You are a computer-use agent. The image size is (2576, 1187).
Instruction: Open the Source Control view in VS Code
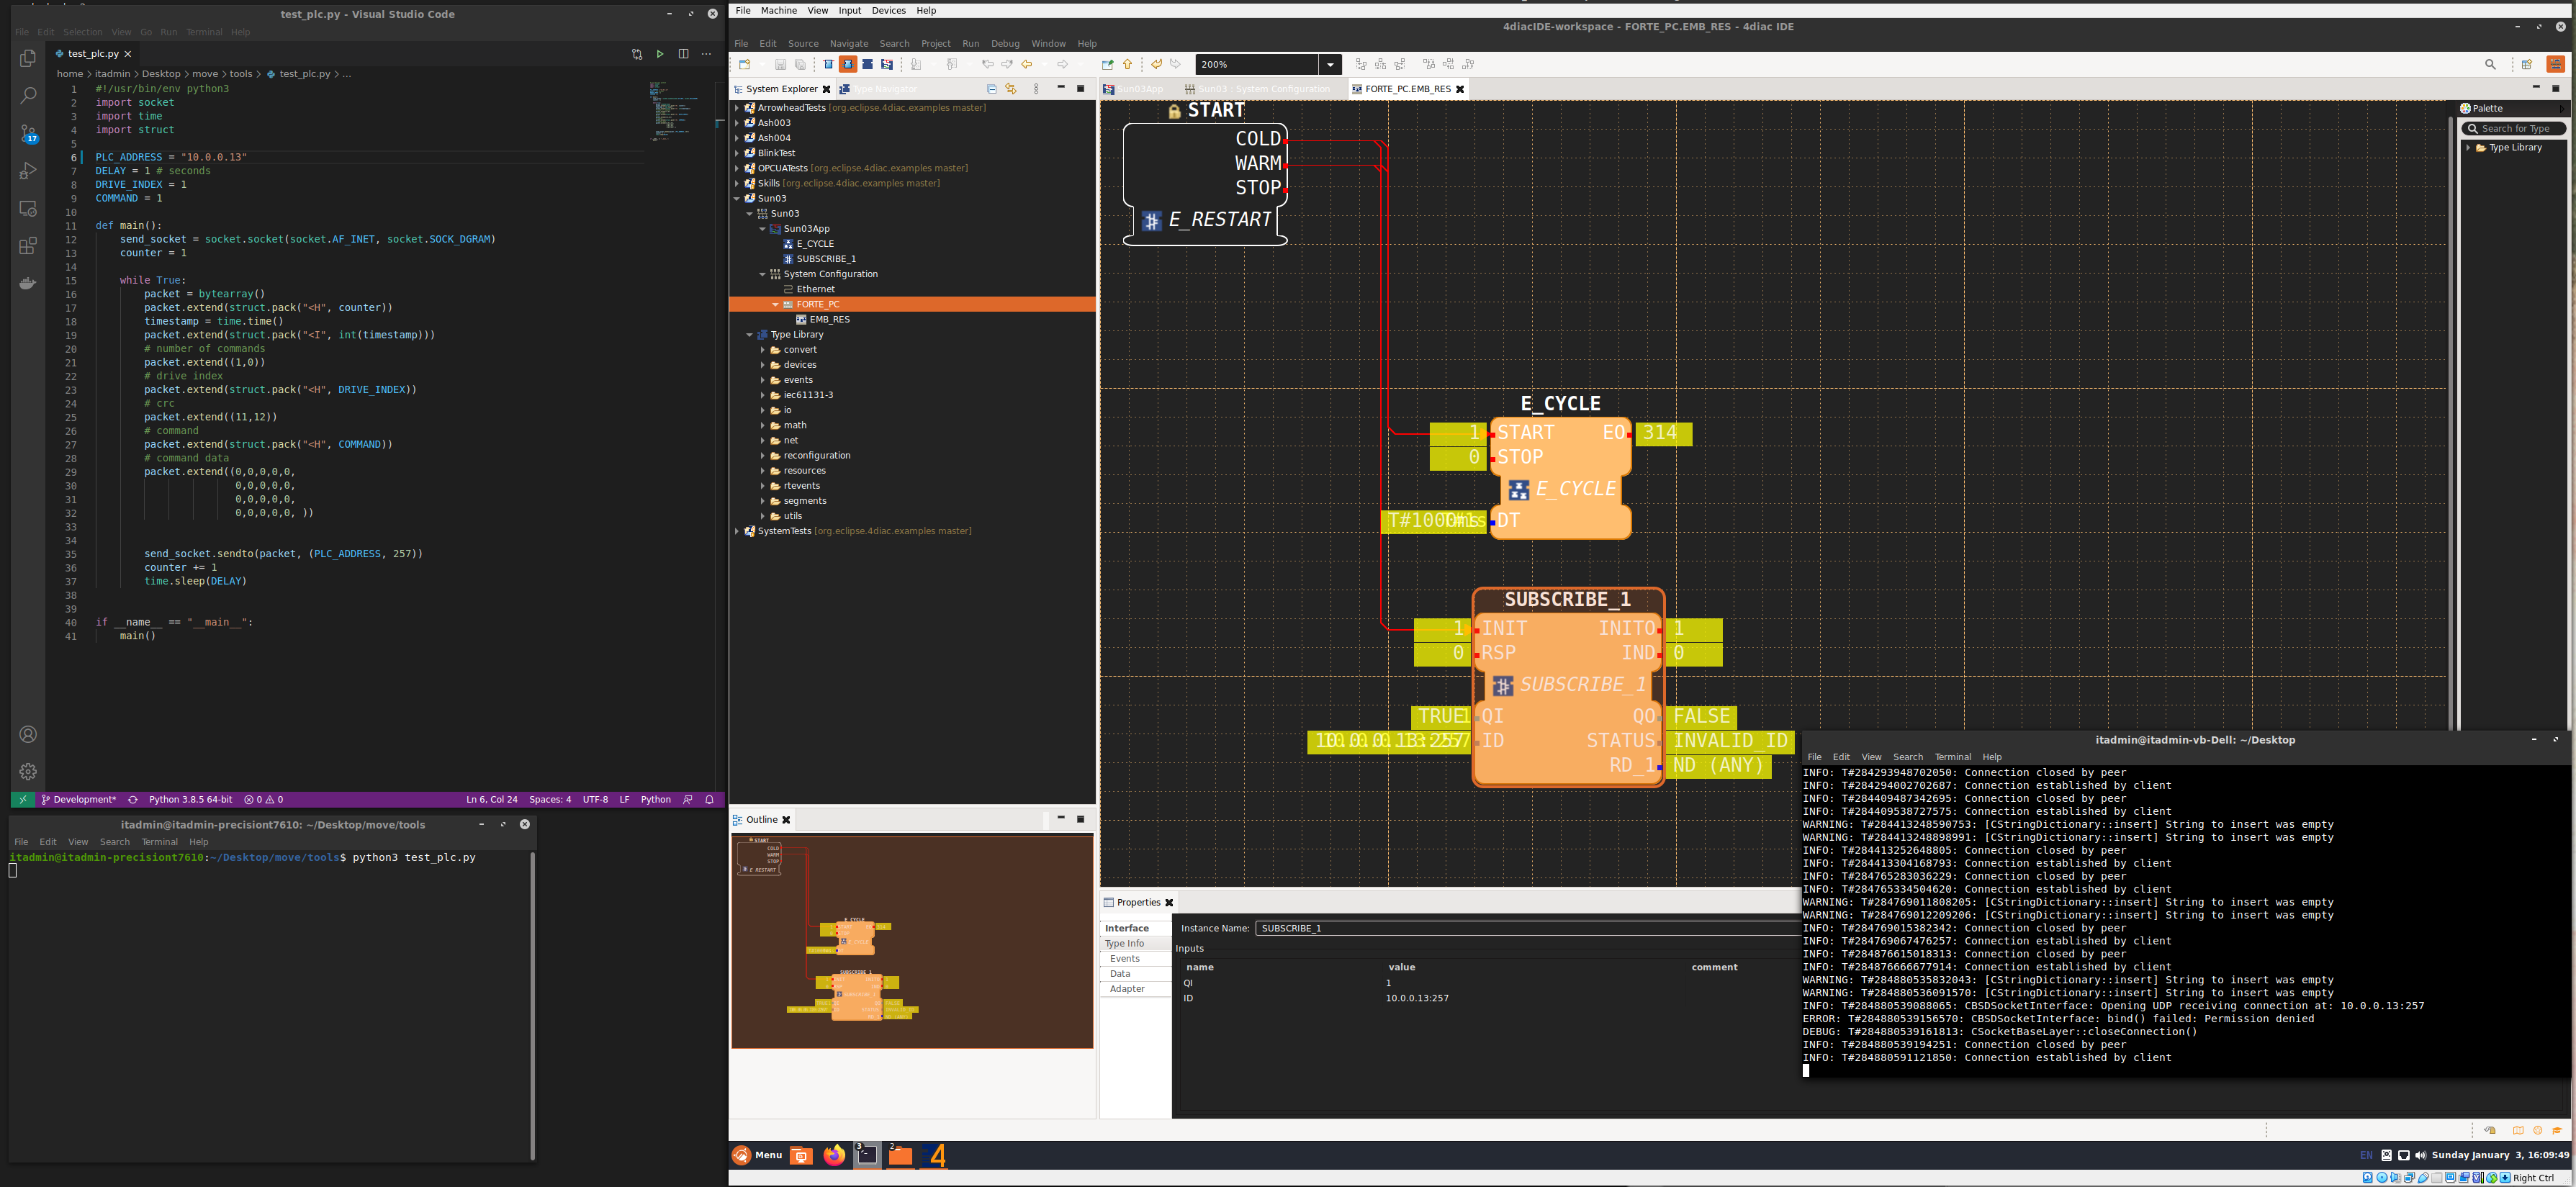(28, 133)
